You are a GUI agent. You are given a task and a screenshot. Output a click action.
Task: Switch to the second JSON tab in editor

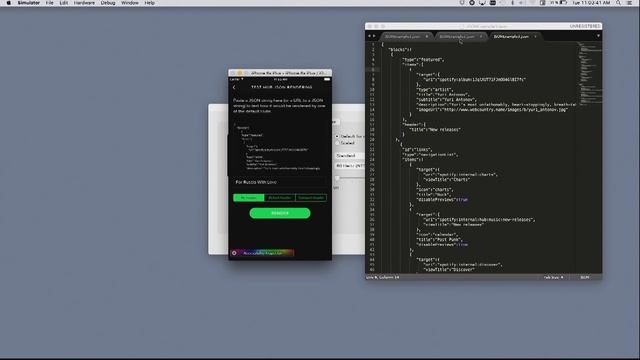pyautogui.click(x=457, y=37)
